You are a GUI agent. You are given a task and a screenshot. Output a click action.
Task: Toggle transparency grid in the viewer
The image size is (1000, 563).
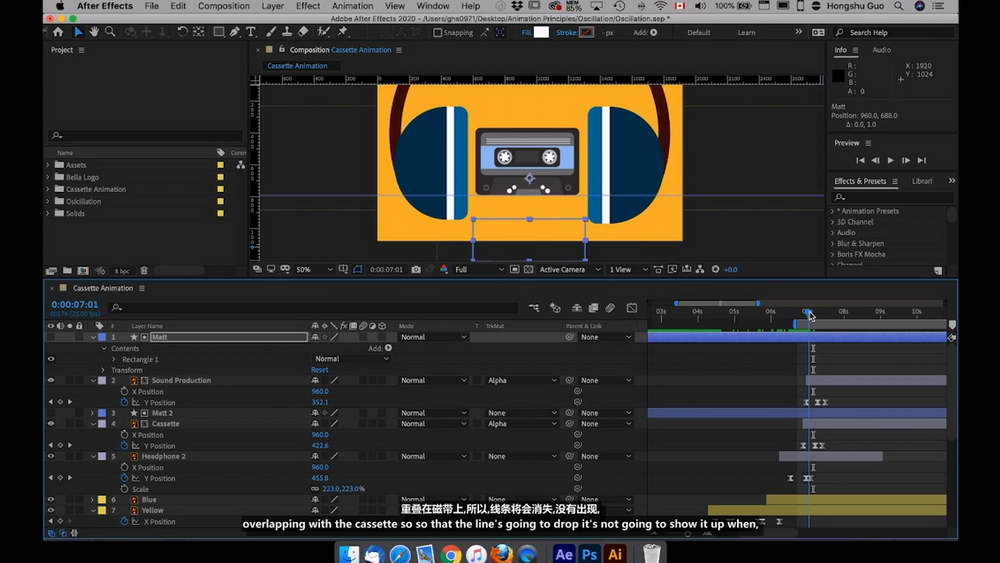click(x=528, y=270)
